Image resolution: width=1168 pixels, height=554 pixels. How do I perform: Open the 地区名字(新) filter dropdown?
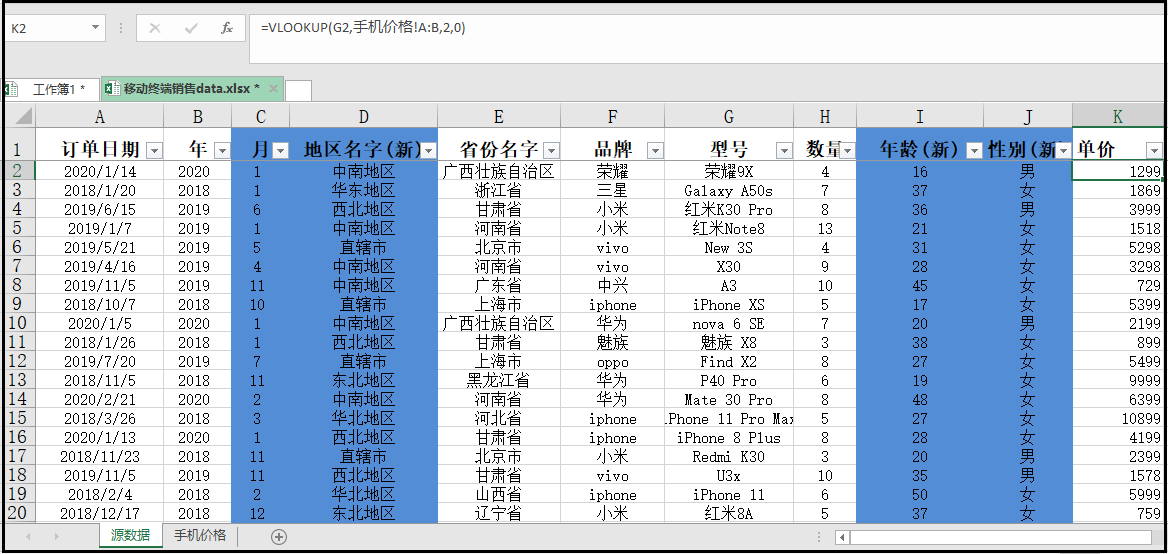pos(429,150)
